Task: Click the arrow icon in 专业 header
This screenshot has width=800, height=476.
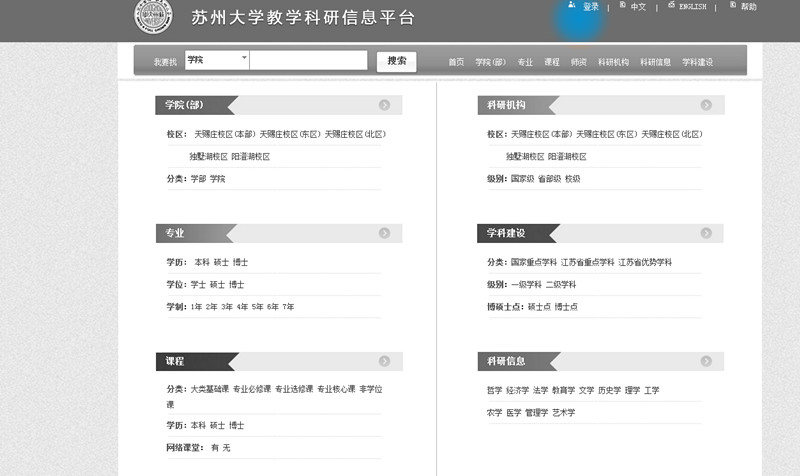Action: pyautogui.click(x=384, y=233)
